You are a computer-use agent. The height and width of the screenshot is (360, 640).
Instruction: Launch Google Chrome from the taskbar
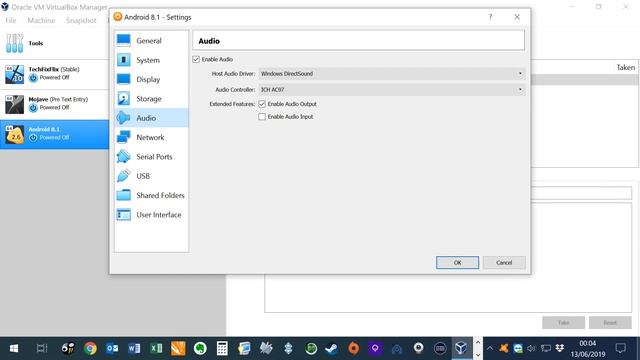click(90, 348)
